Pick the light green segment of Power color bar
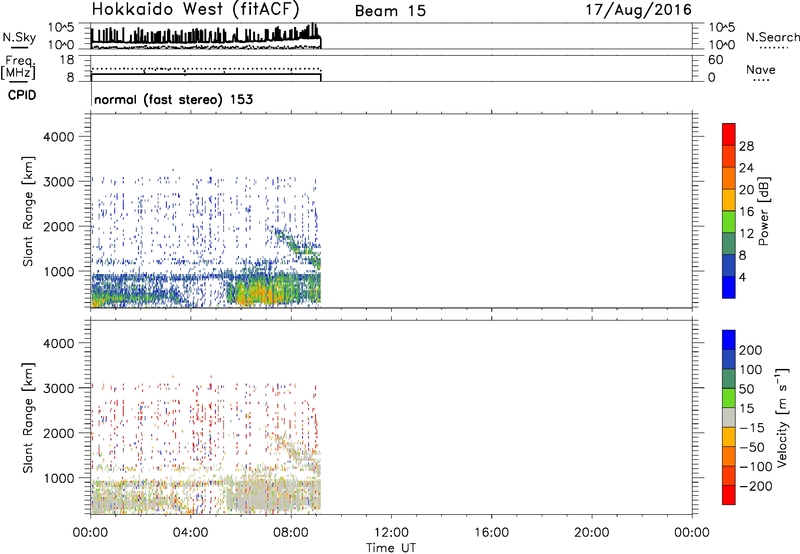 (729, 222)
